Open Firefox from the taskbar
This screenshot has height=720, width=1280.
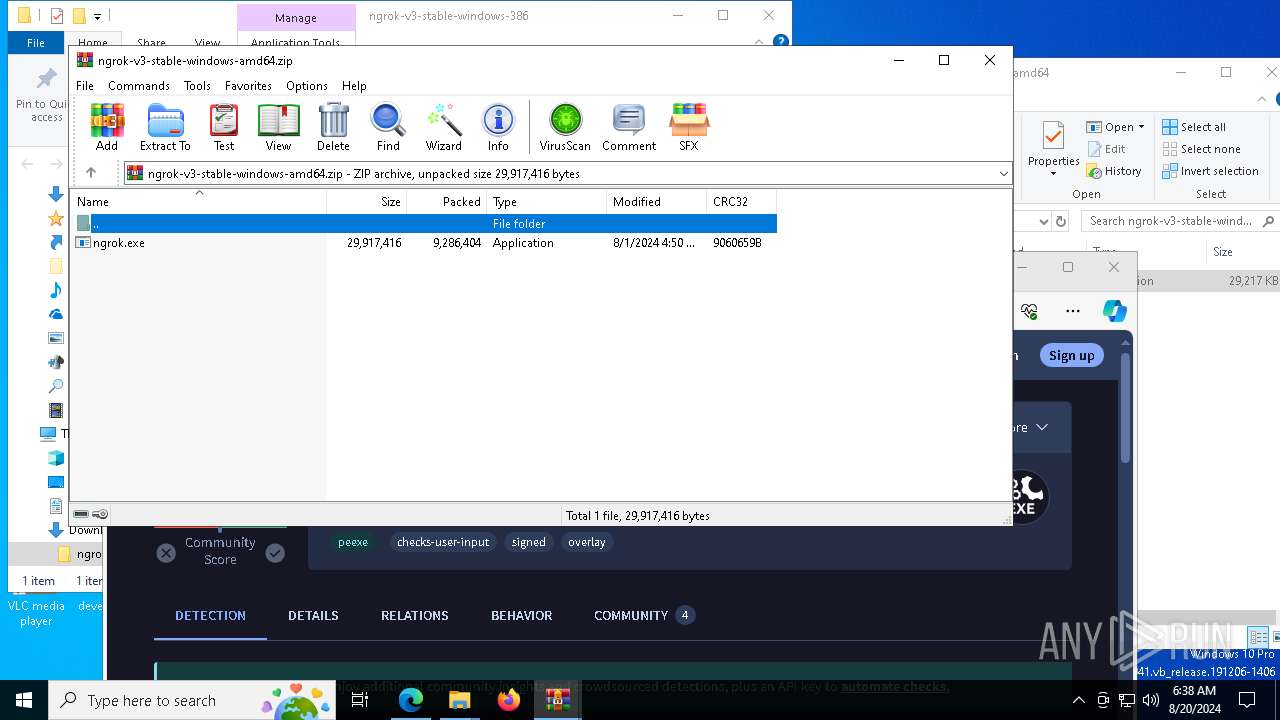509,700
